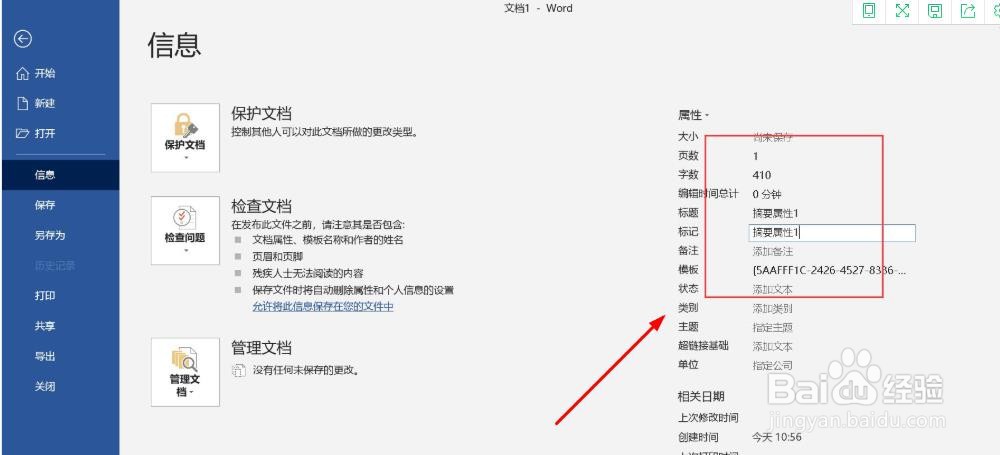
Task: Open the 检查问题 button dropdown
Action: pyautogui.click(x=186, y=230)
